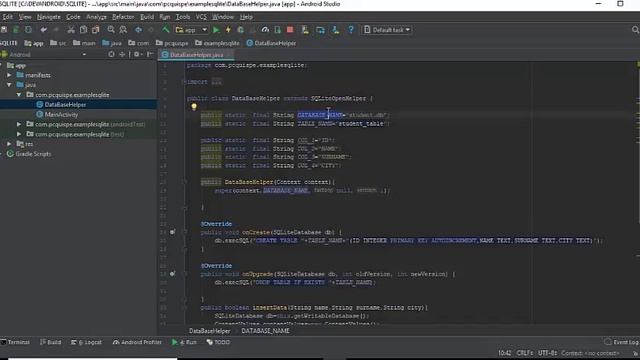
Task: Expand the manifests folder
Action: click(9, 75)
